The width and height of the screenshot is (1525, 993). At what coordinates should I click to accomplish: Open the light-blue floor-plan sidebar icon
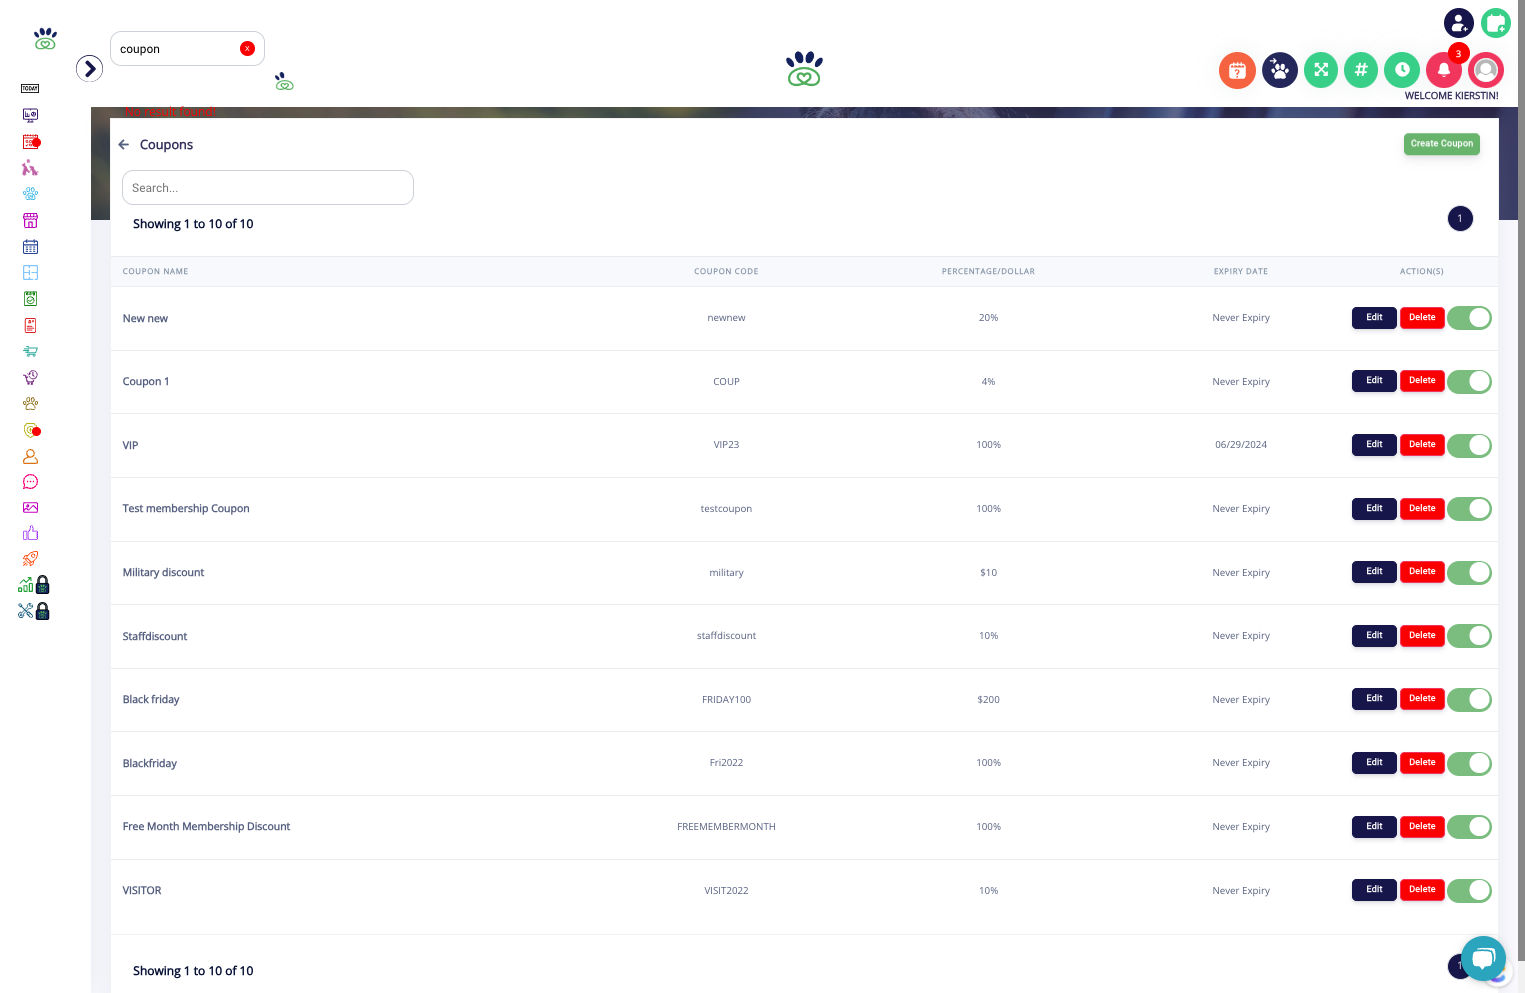(x=30, y=272)
